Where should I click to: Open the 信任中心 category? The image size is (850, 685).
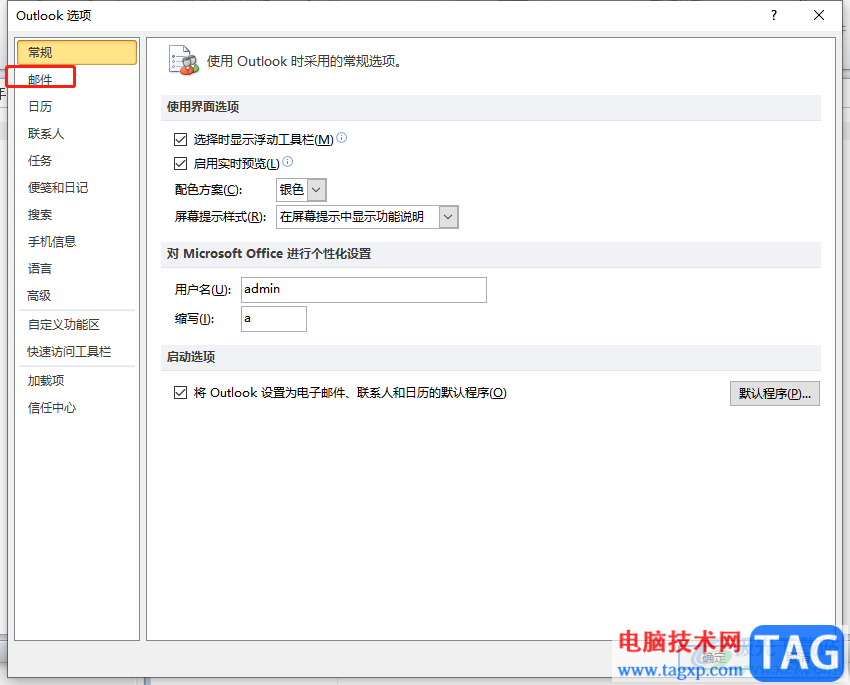pyautogui.click(x=76, y=408)
